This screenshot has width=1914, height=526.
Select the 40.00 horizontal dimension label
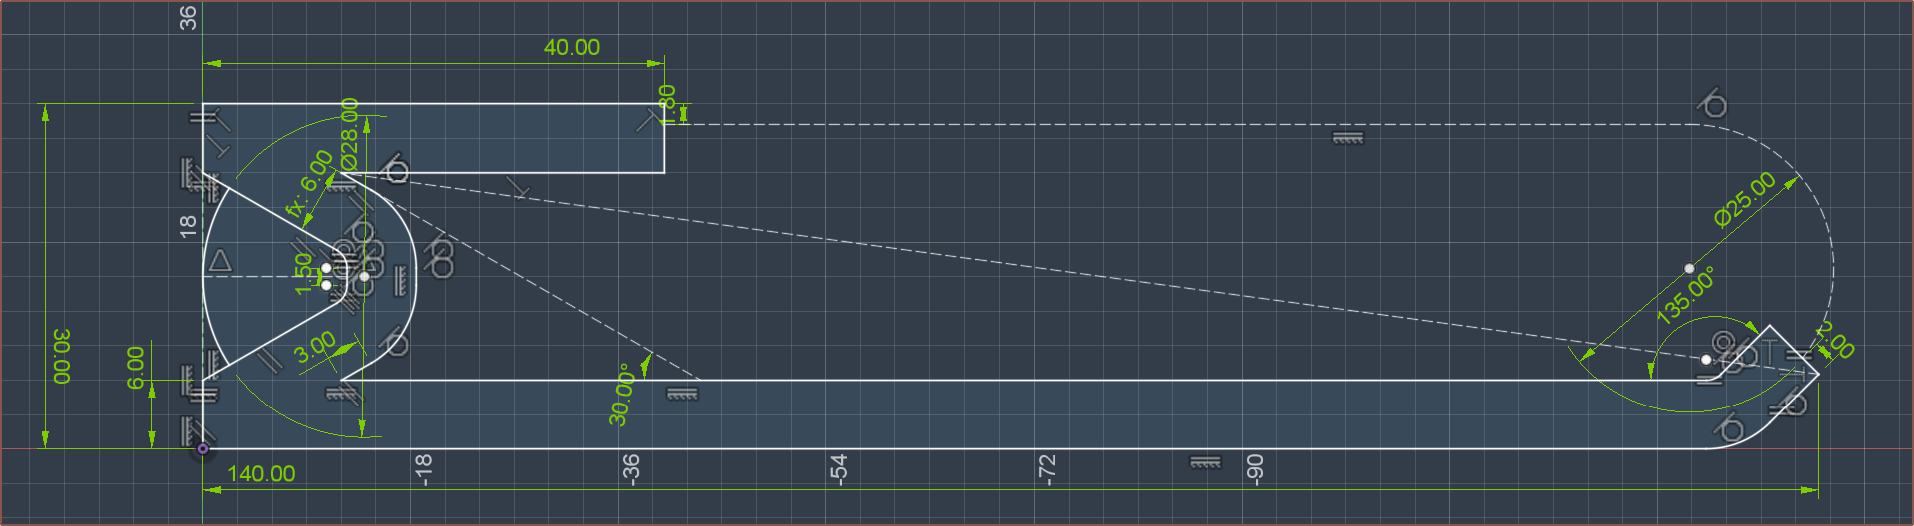(571, 47)
